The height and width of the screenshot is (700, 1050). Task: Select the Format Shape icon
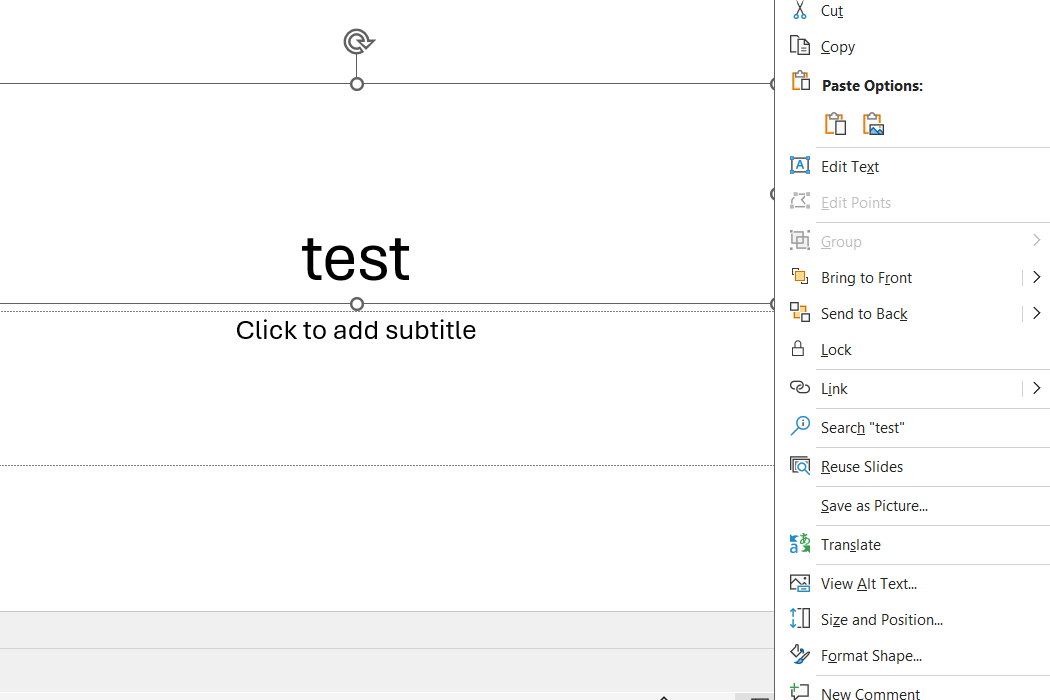(x=800, y=655)
